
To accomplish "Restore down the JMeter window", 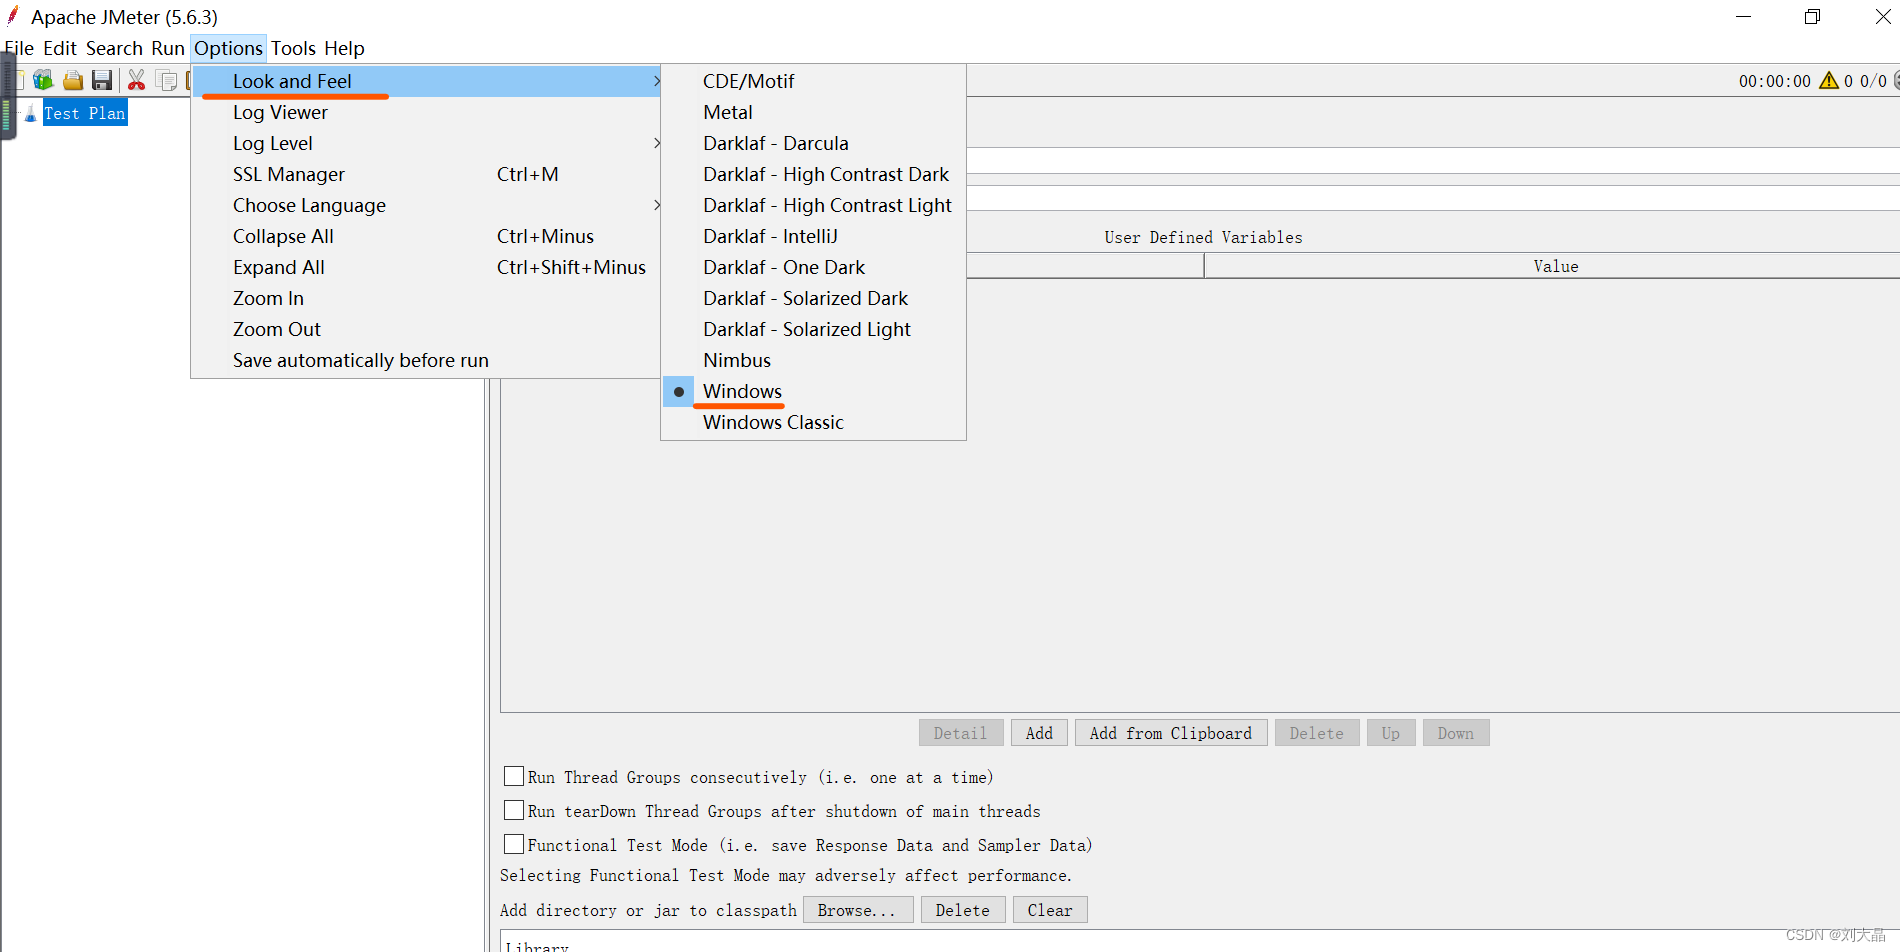I will [x=1812, y=16].
